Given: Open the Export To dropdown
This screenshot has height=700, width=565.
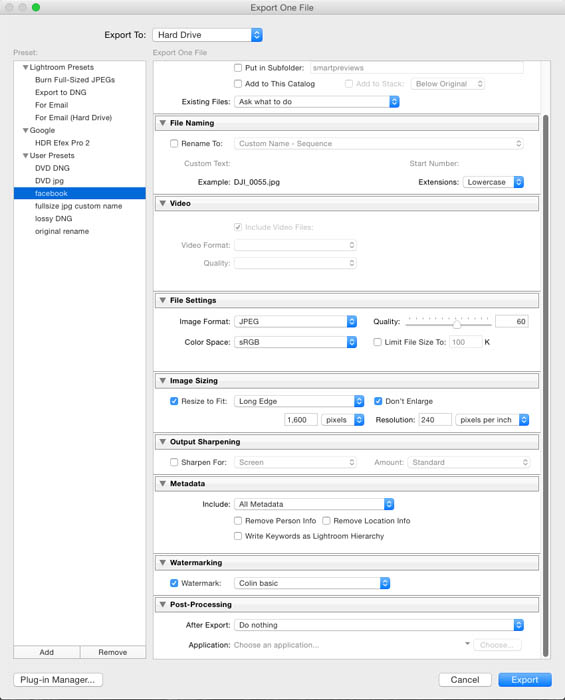Looking at the screenshot, I should click(x=208, y=35).
